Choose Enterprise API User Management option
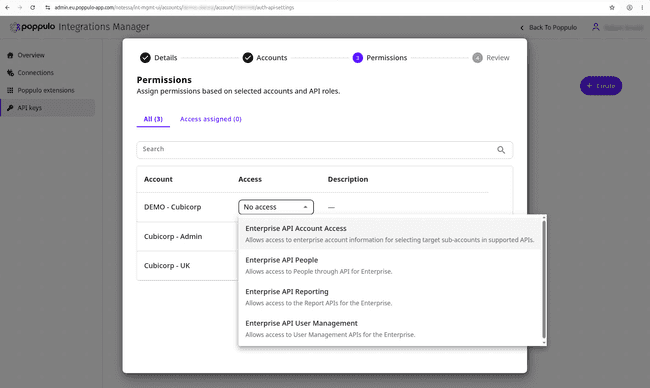Viewport: 650px width, 388px height. click(x=390, y=329)
